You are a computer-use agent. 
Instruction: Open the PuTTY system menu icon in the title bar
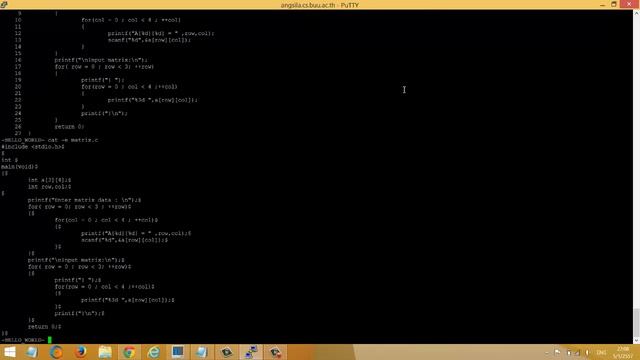4,4
